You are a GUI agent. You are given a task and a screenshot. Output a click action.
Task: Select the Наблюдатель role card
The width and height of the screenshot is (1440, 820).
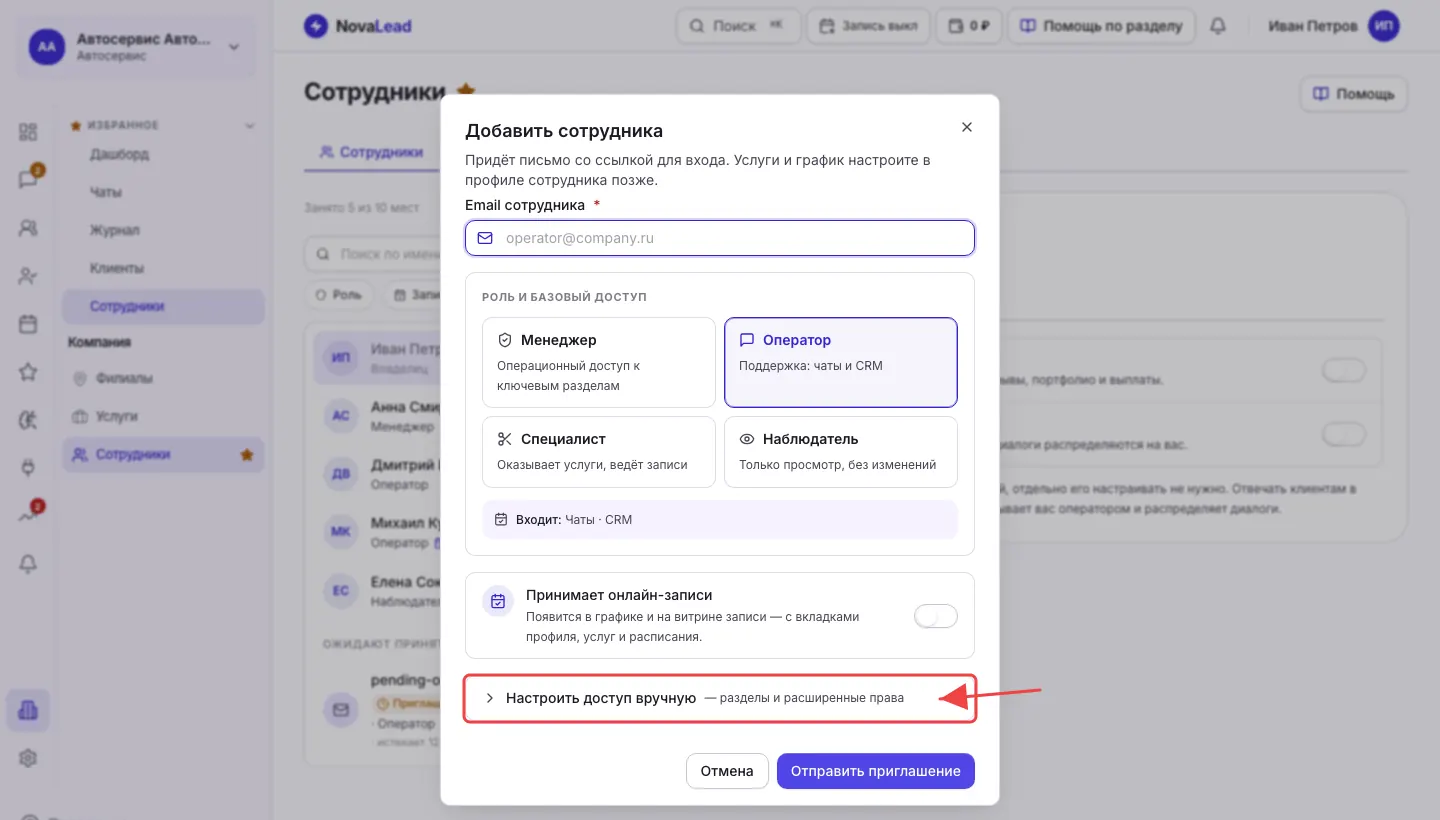click(841, 452)
